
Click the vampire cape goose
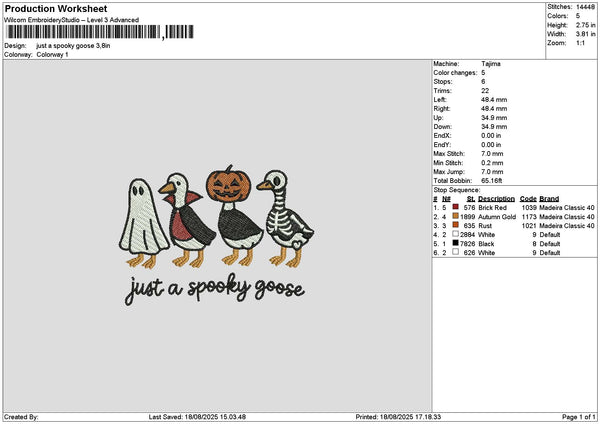click(188, 220)
